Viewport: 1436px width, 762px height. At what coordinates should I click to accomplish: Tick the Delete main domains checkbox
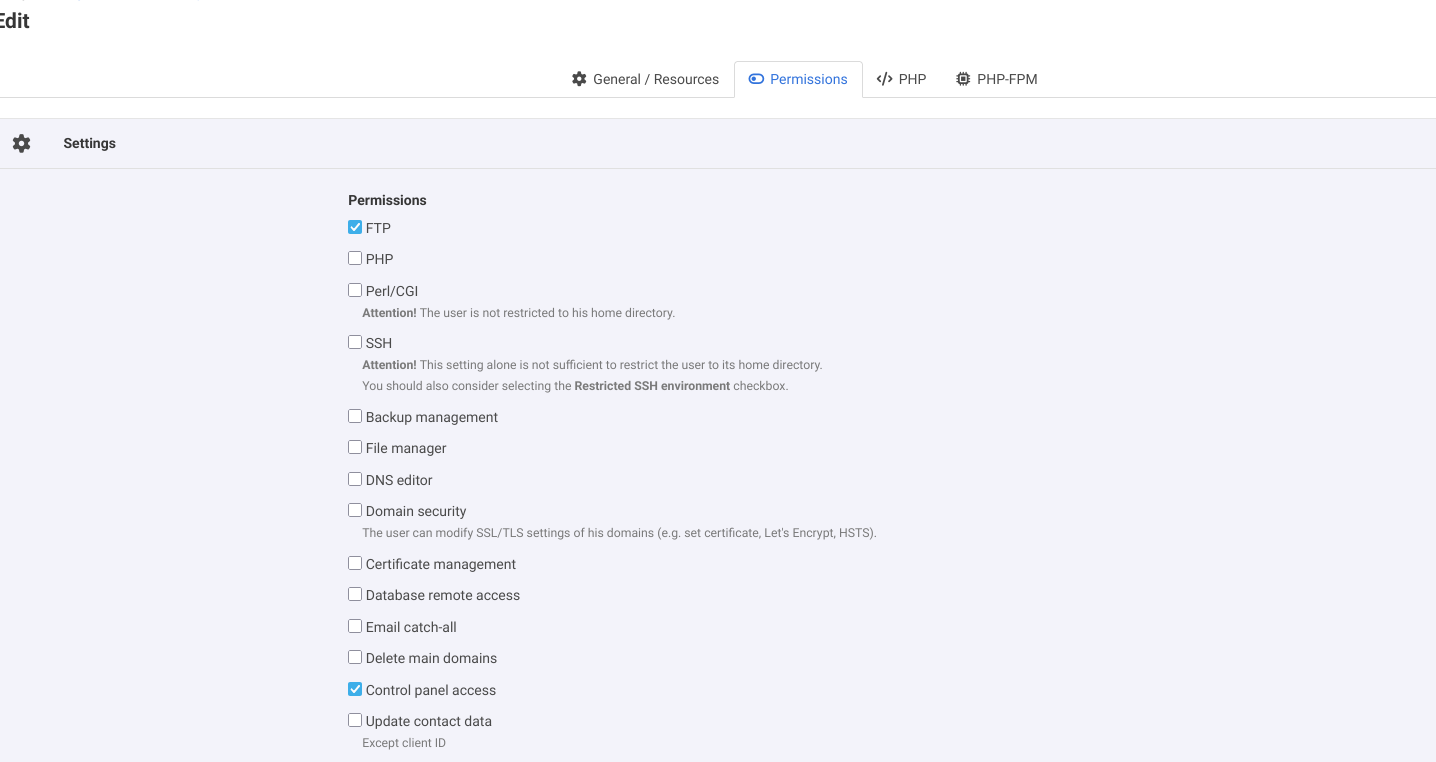pyautogui.click(x=355, y=657)
